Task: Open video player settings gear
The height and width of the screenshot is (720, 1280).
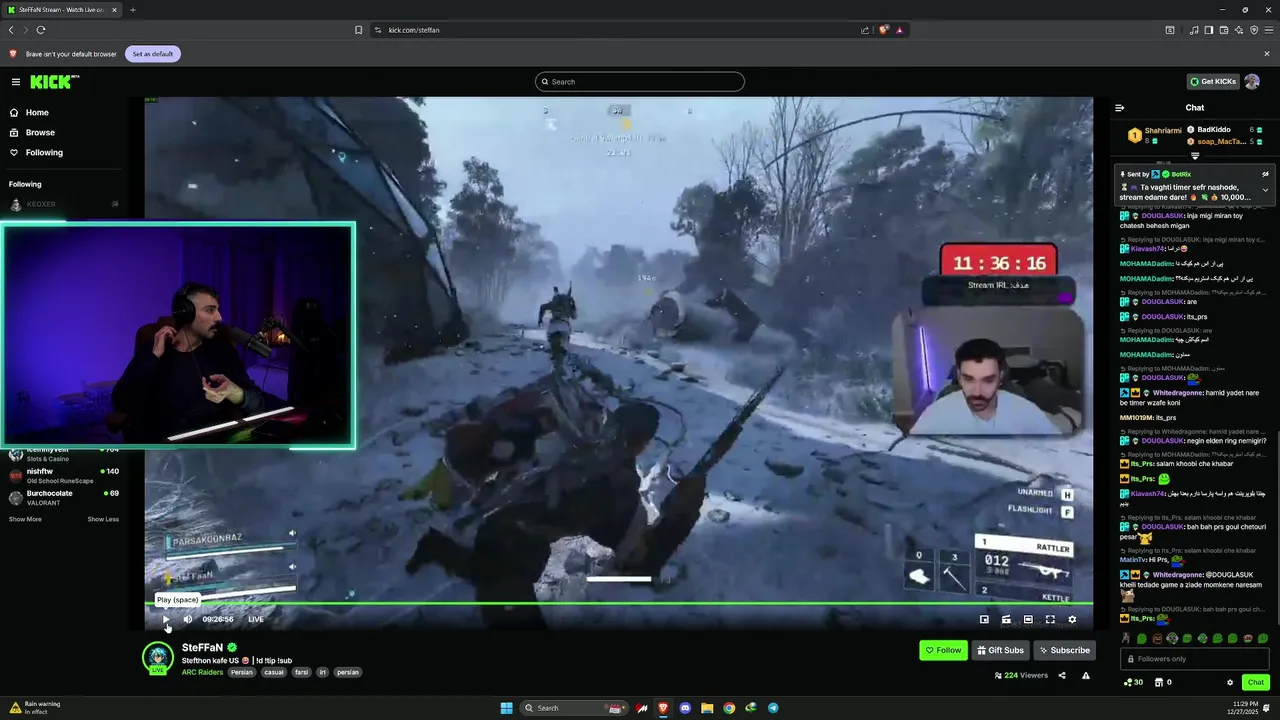Action: [x=1072, y=619]
